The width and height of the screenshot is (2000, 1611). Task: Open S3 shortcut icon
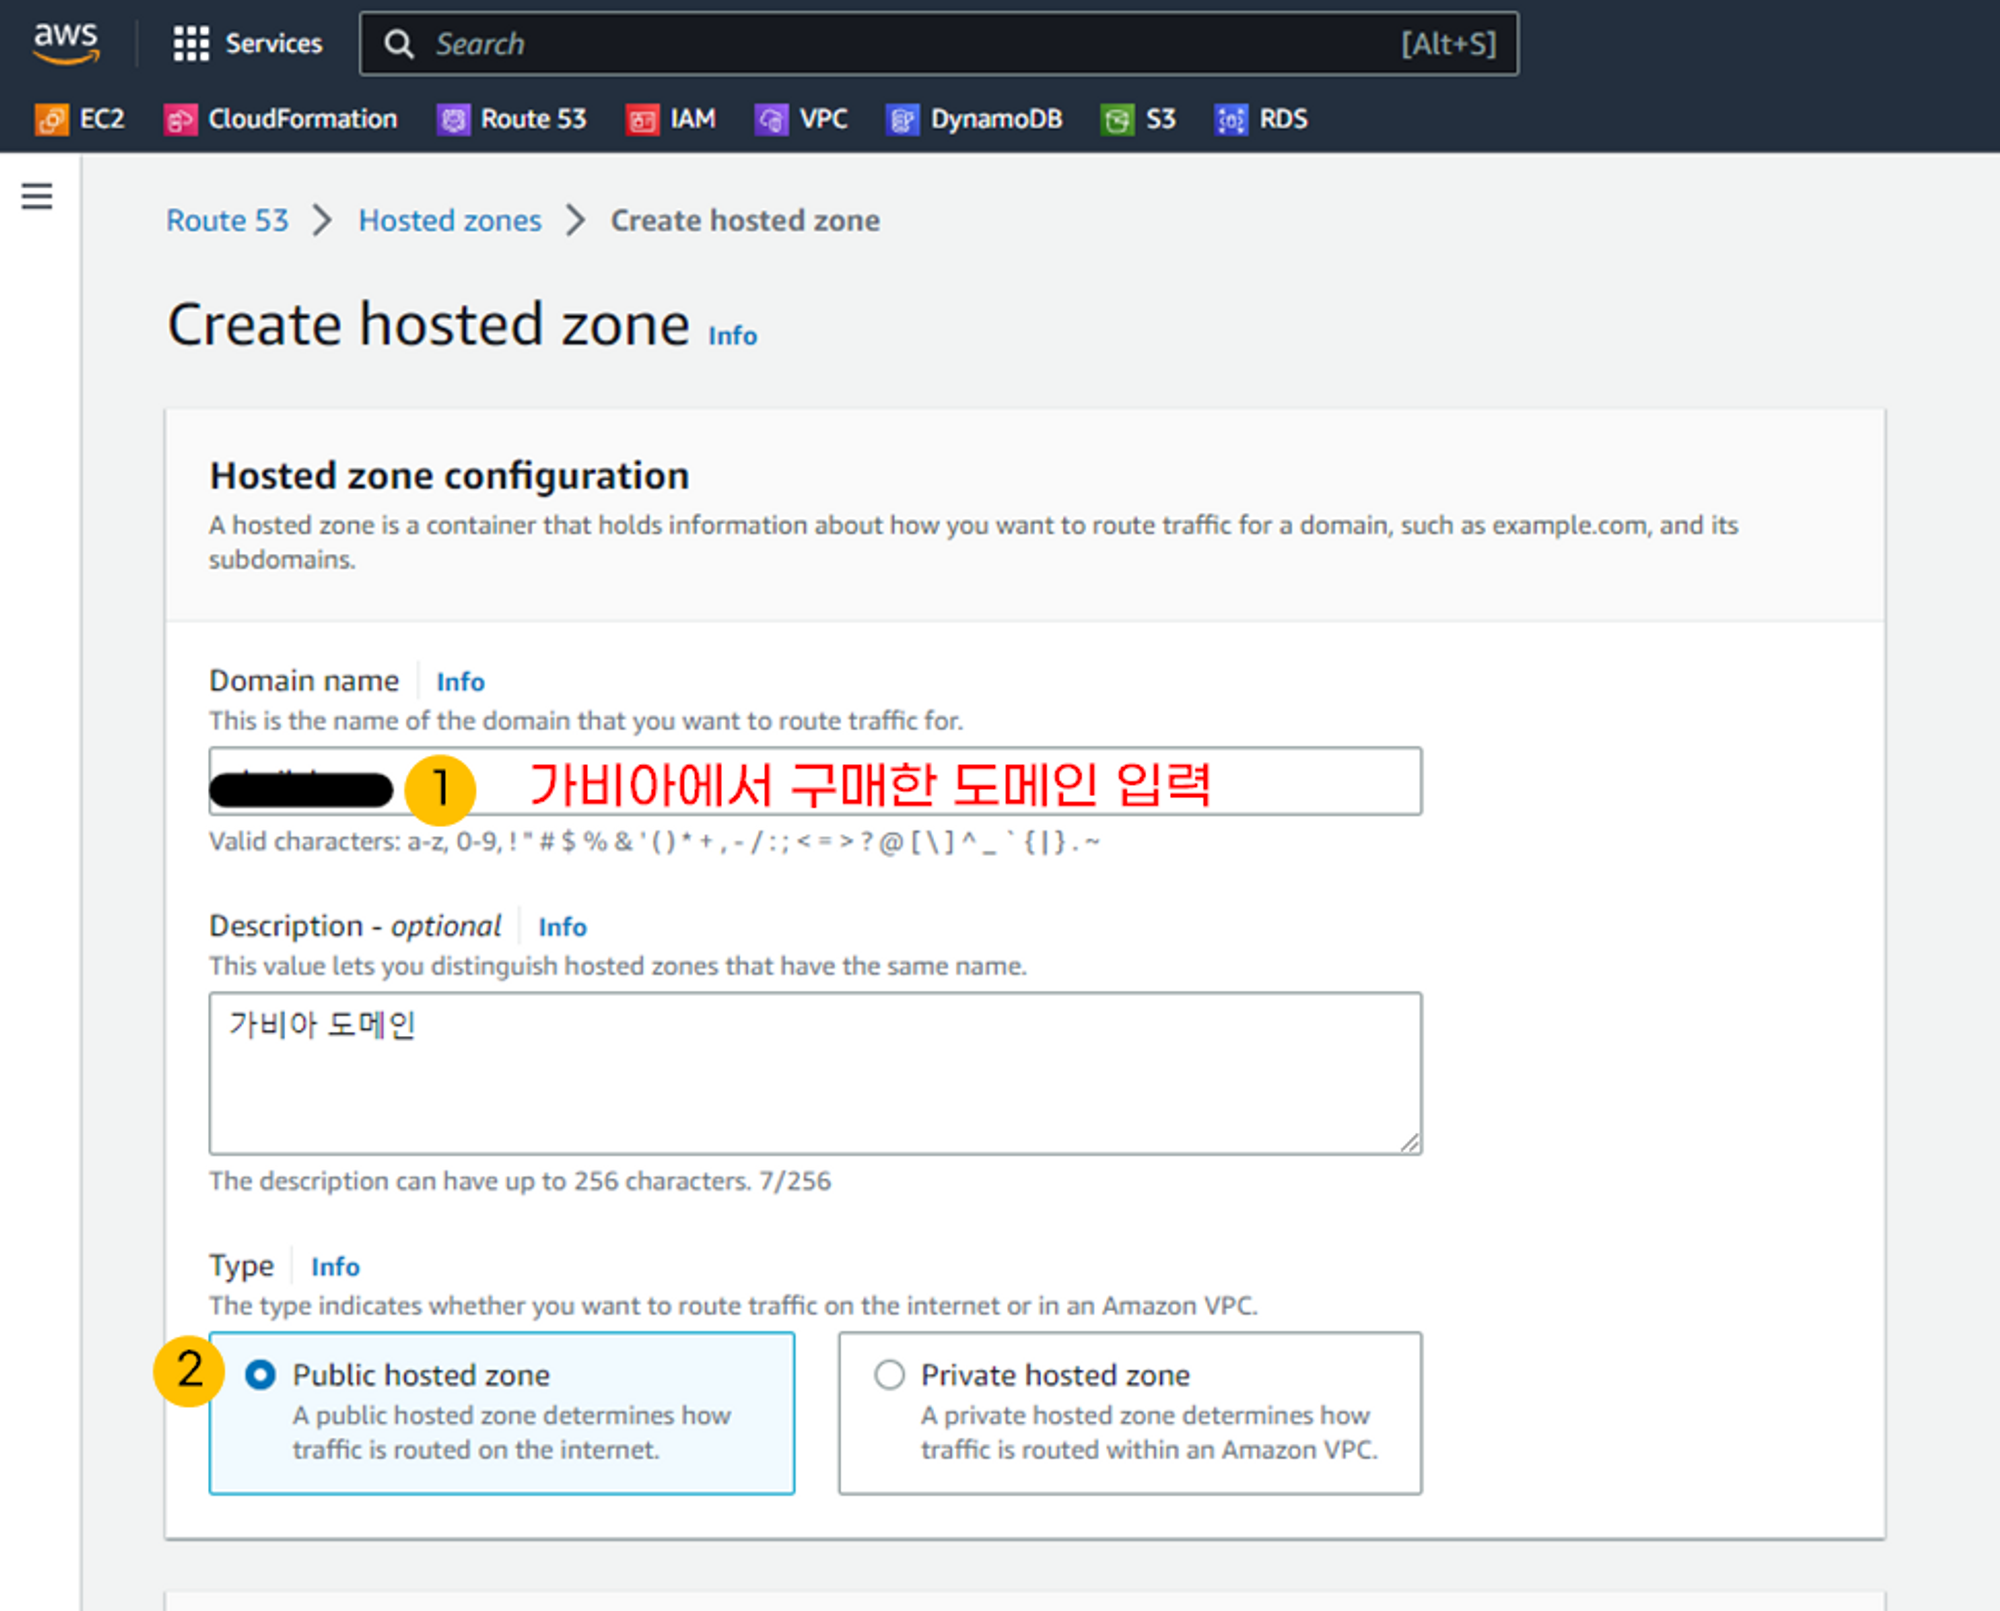1117,120
